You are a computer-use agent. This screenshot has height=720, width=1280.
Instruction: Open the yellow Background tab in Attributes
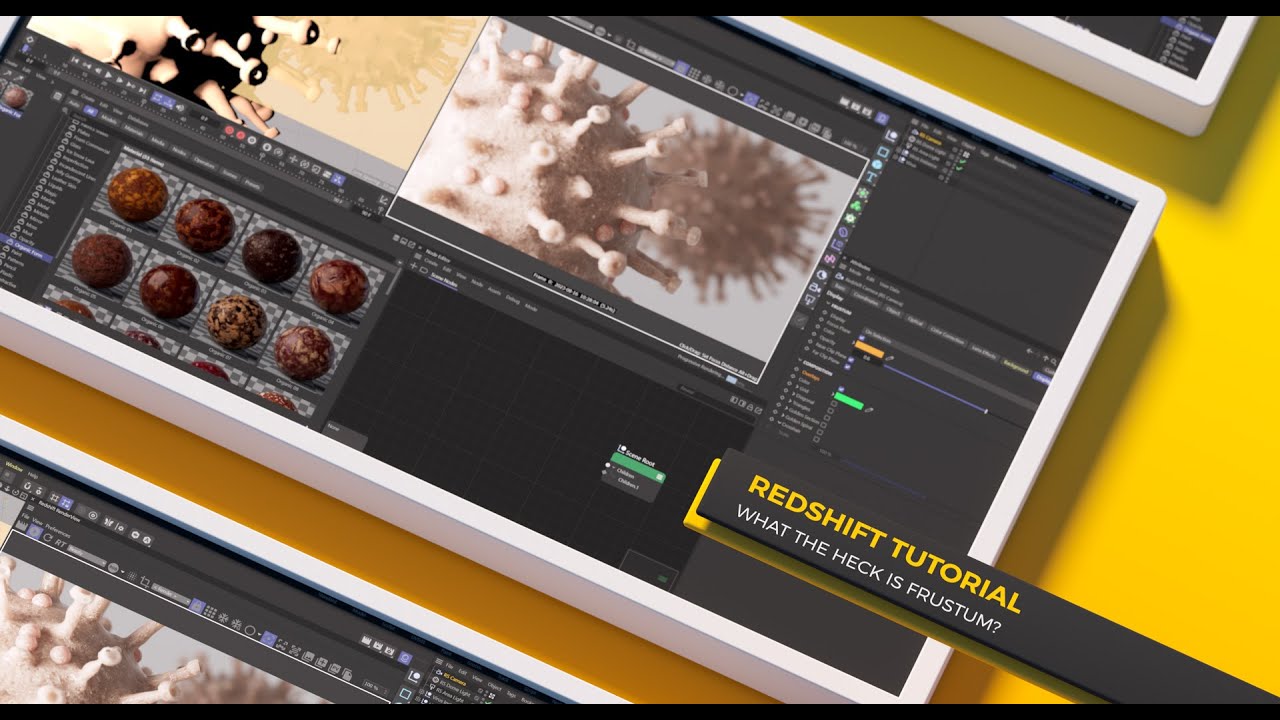pos(1015,365)
